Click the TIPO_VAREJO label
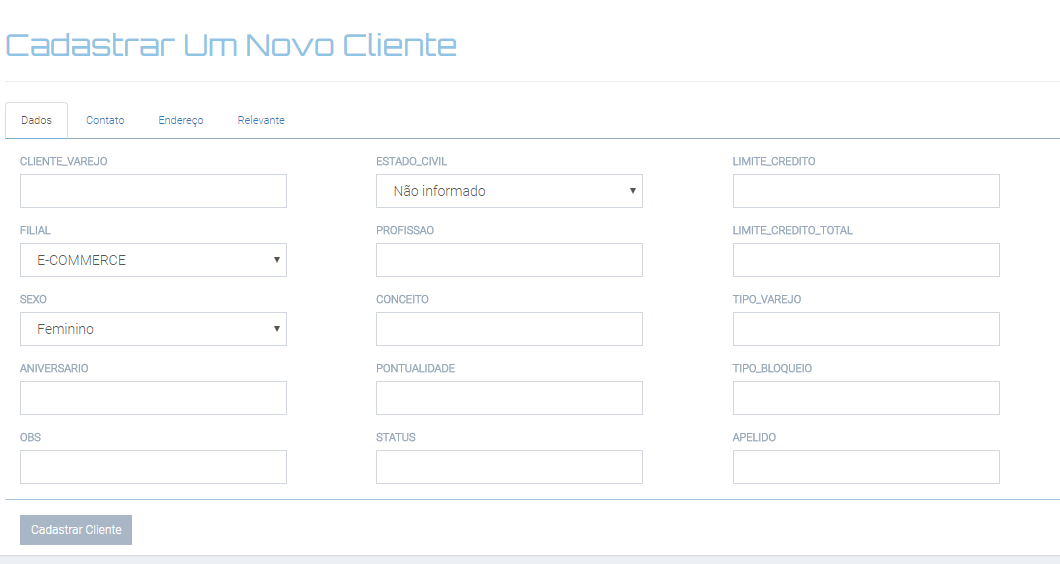 click(767, 300)
